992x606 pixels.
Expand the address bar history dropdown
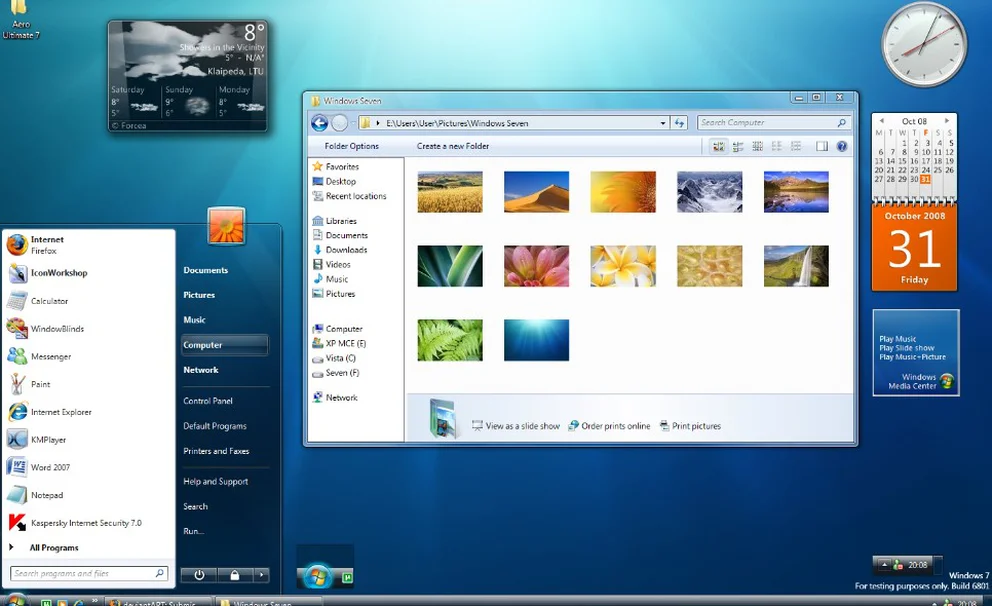[663, 123]
